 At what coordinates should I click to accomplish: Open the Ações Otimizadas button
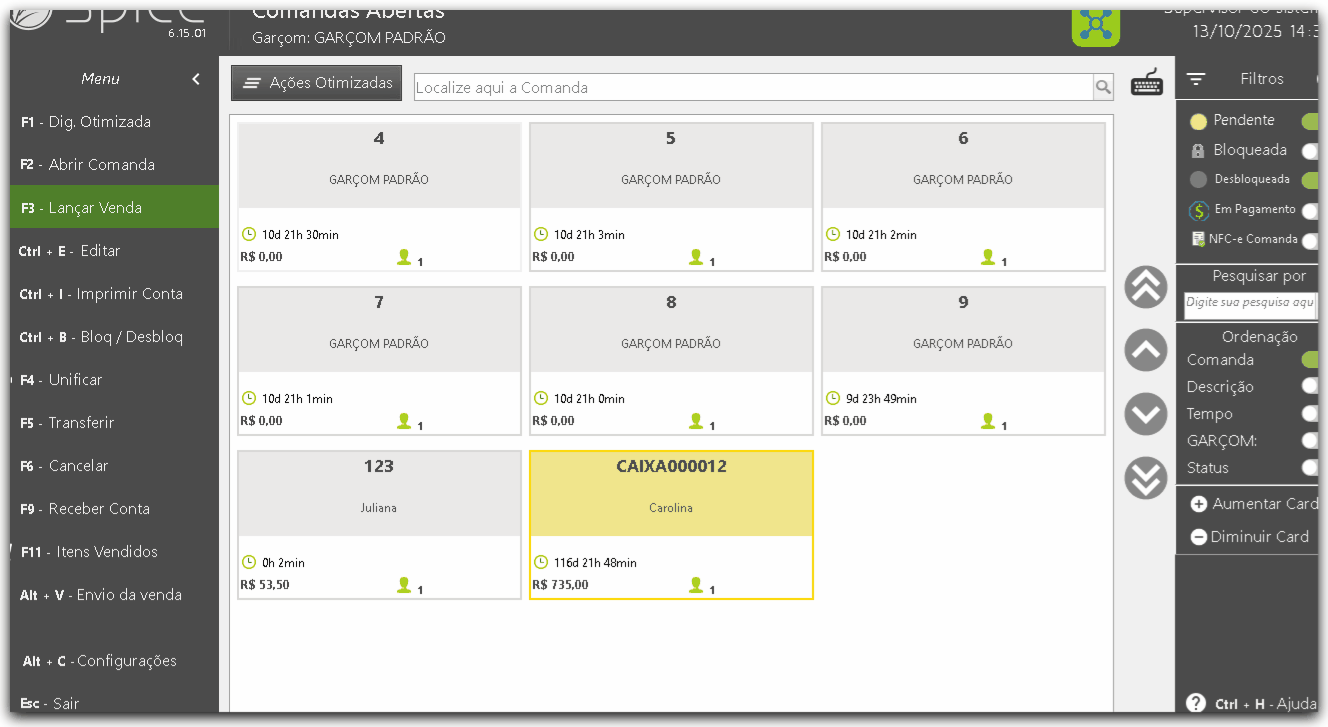(317, 83)
